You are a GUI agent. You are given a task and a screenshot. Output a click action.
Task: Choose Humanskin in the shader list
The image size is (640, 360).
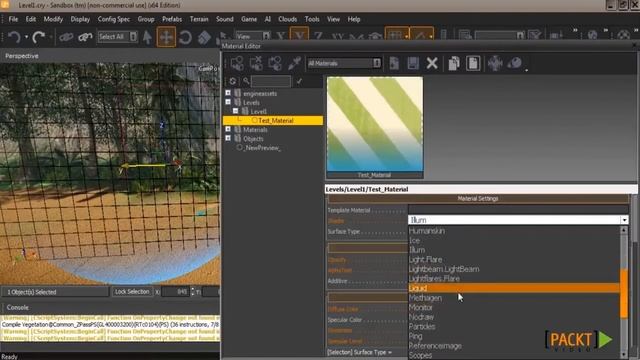click(x=514, y=231)
